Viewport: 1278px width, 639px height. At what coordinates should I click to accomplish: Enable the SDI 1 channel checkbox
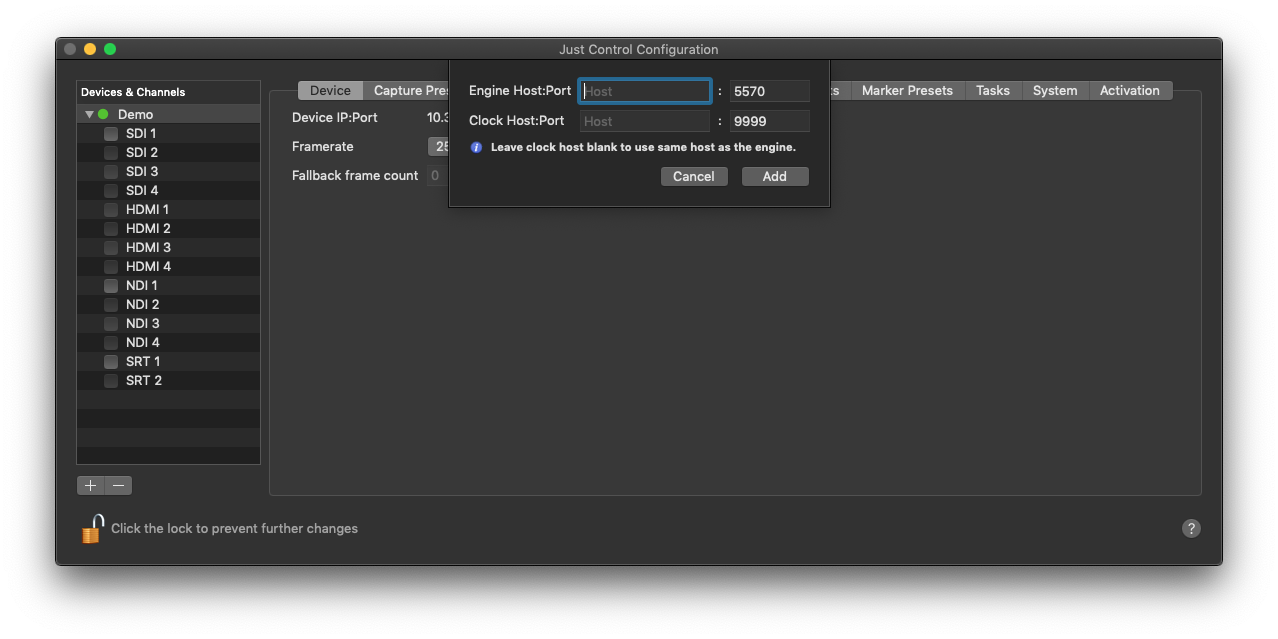111,133
